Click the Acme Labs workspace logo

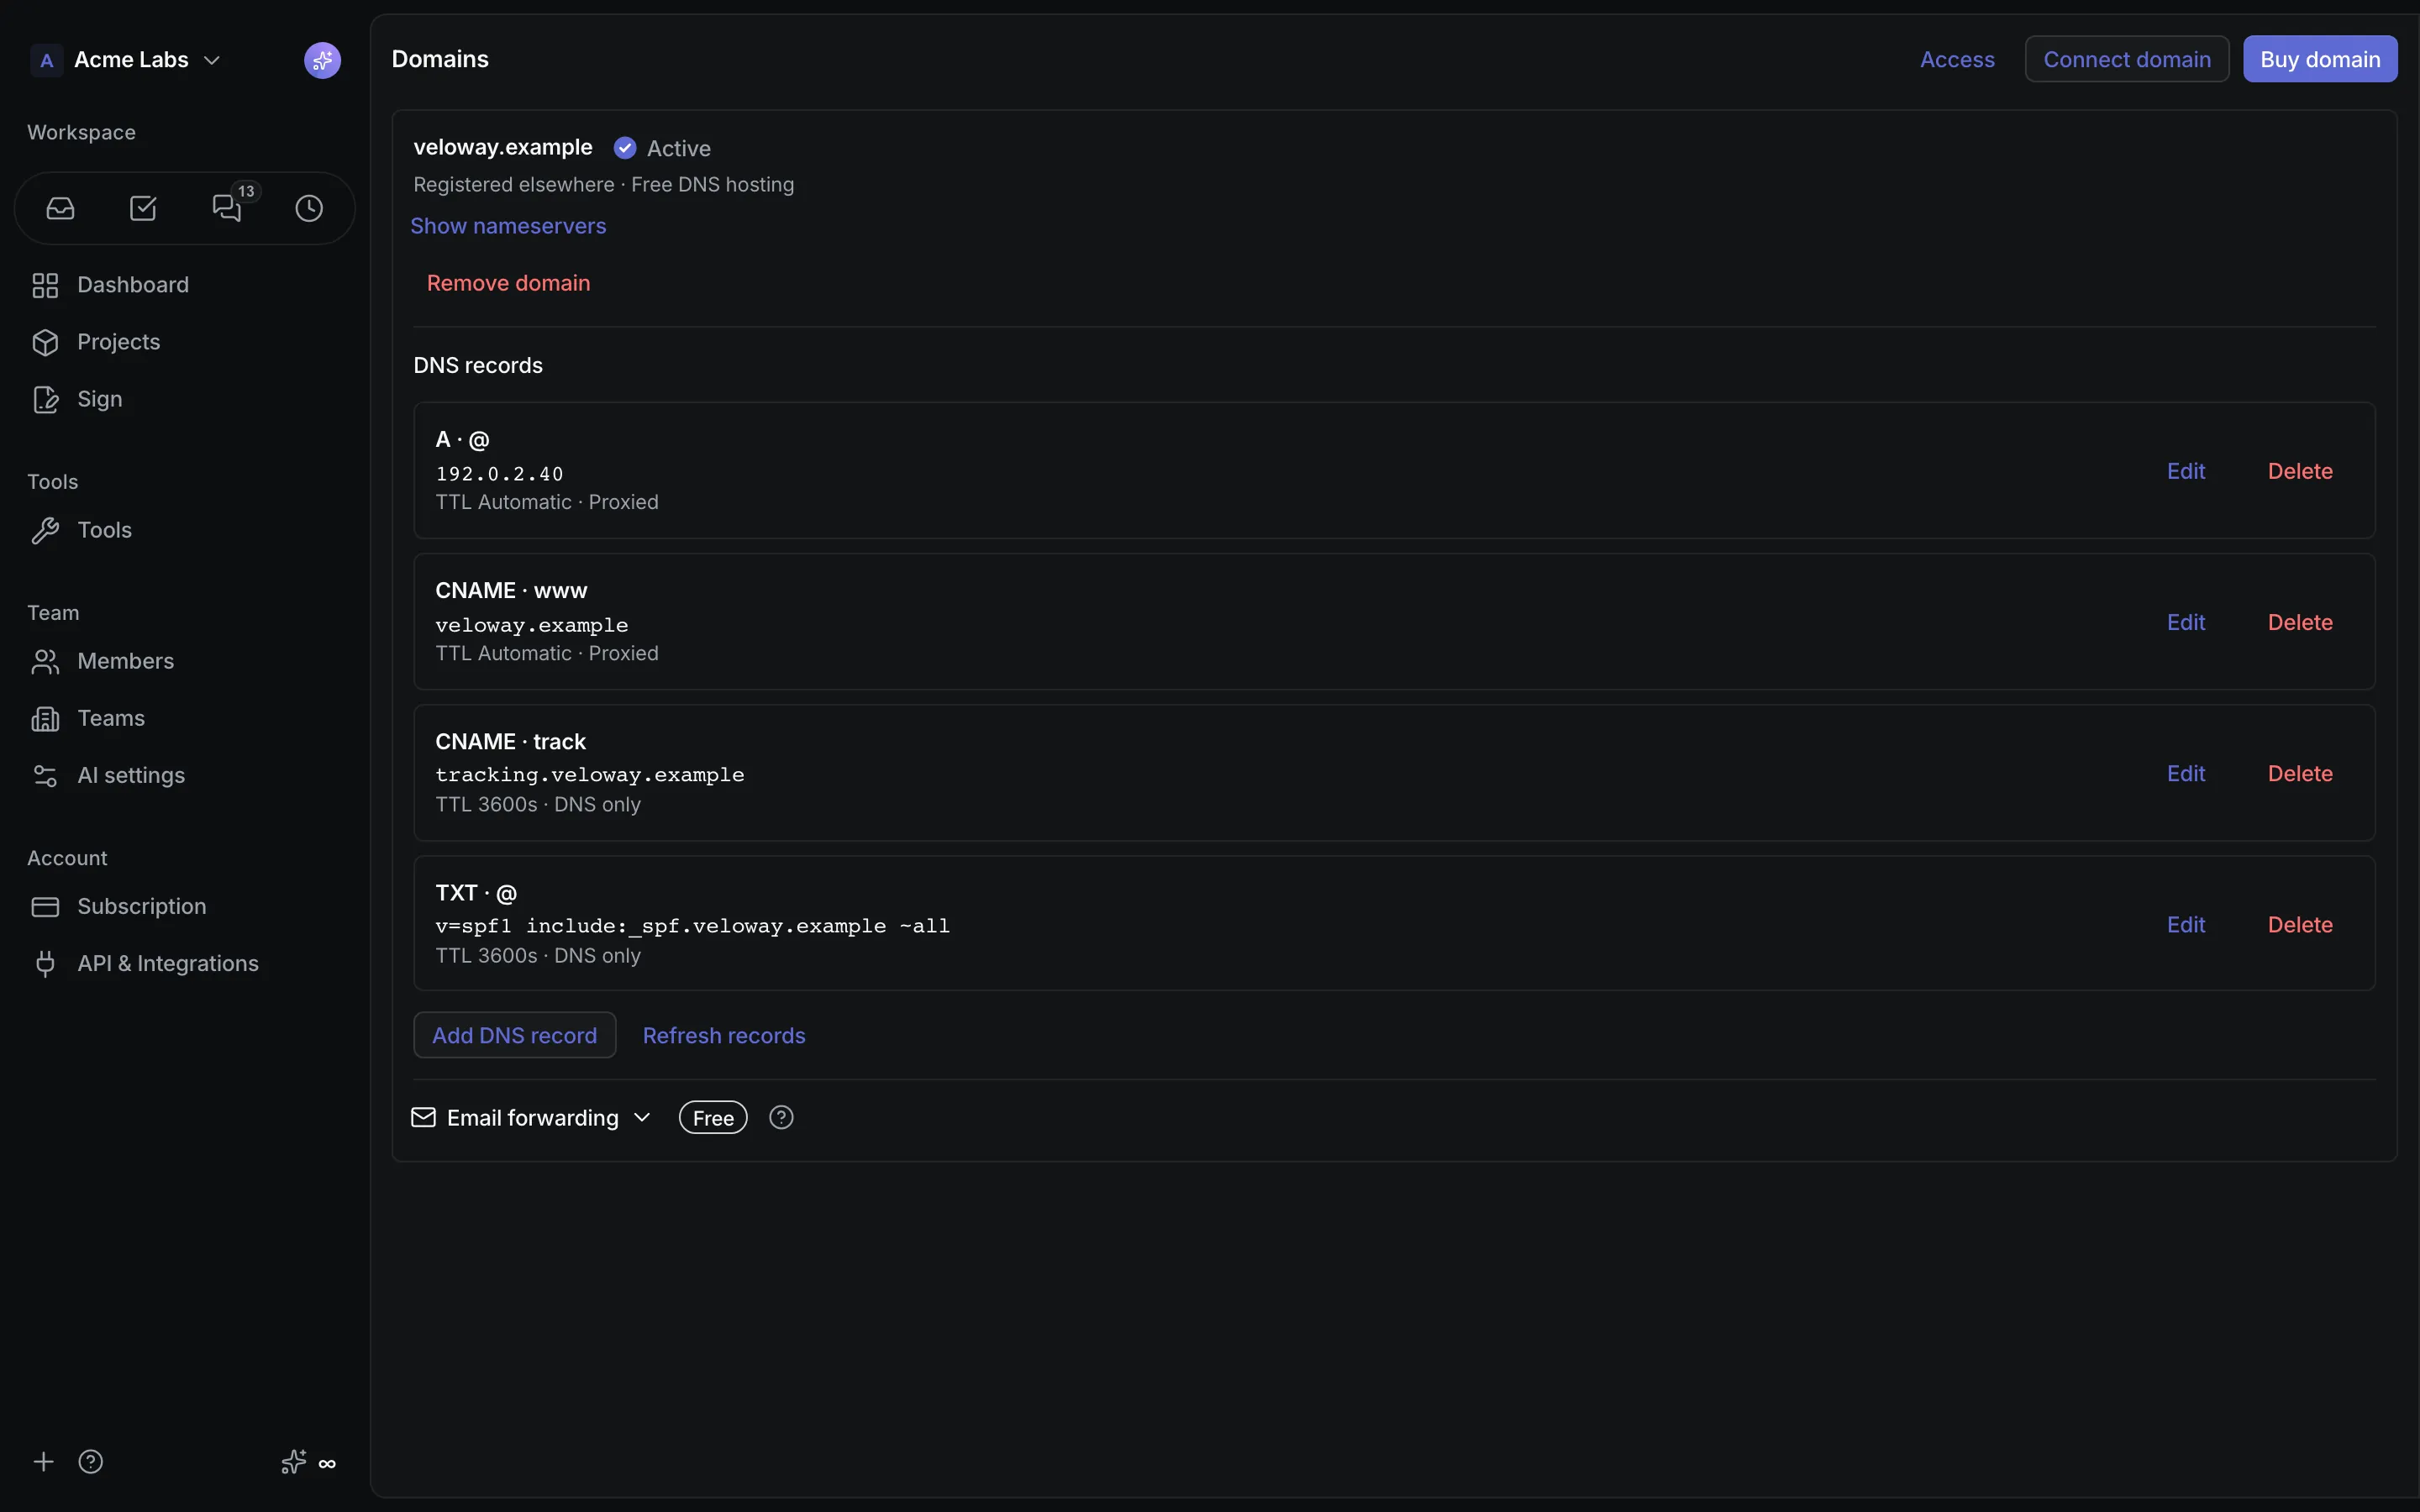(46, 60)
